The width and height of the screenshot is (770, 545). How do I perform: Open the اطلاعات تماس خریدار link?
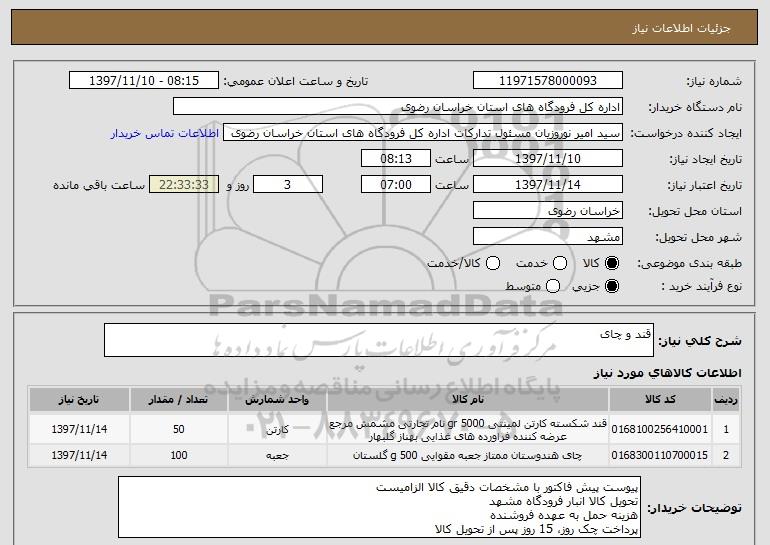(x=165, y=133)
